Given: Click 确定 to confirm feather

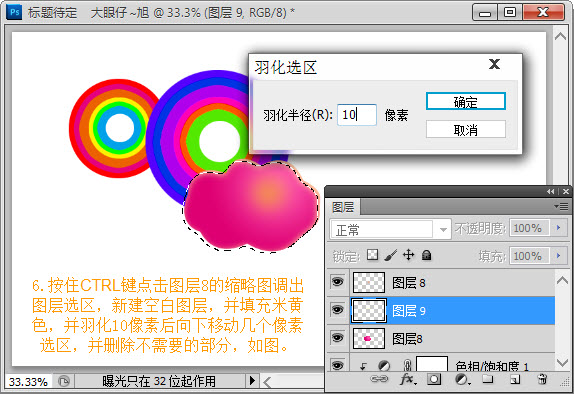Looking at the screenshot, I should click(x=466, y=101).
